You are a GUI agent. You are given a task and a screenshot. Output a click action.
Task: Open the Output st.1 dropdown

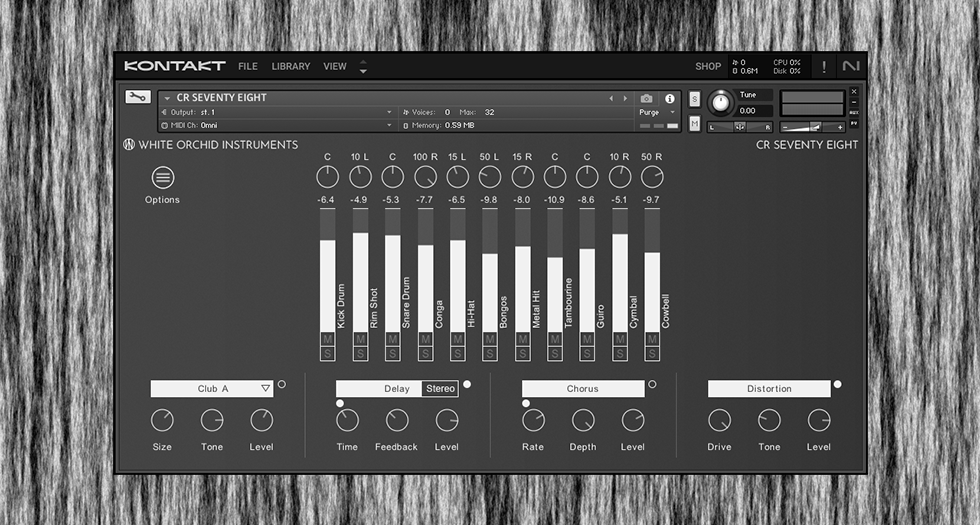[x=277, y=112]
